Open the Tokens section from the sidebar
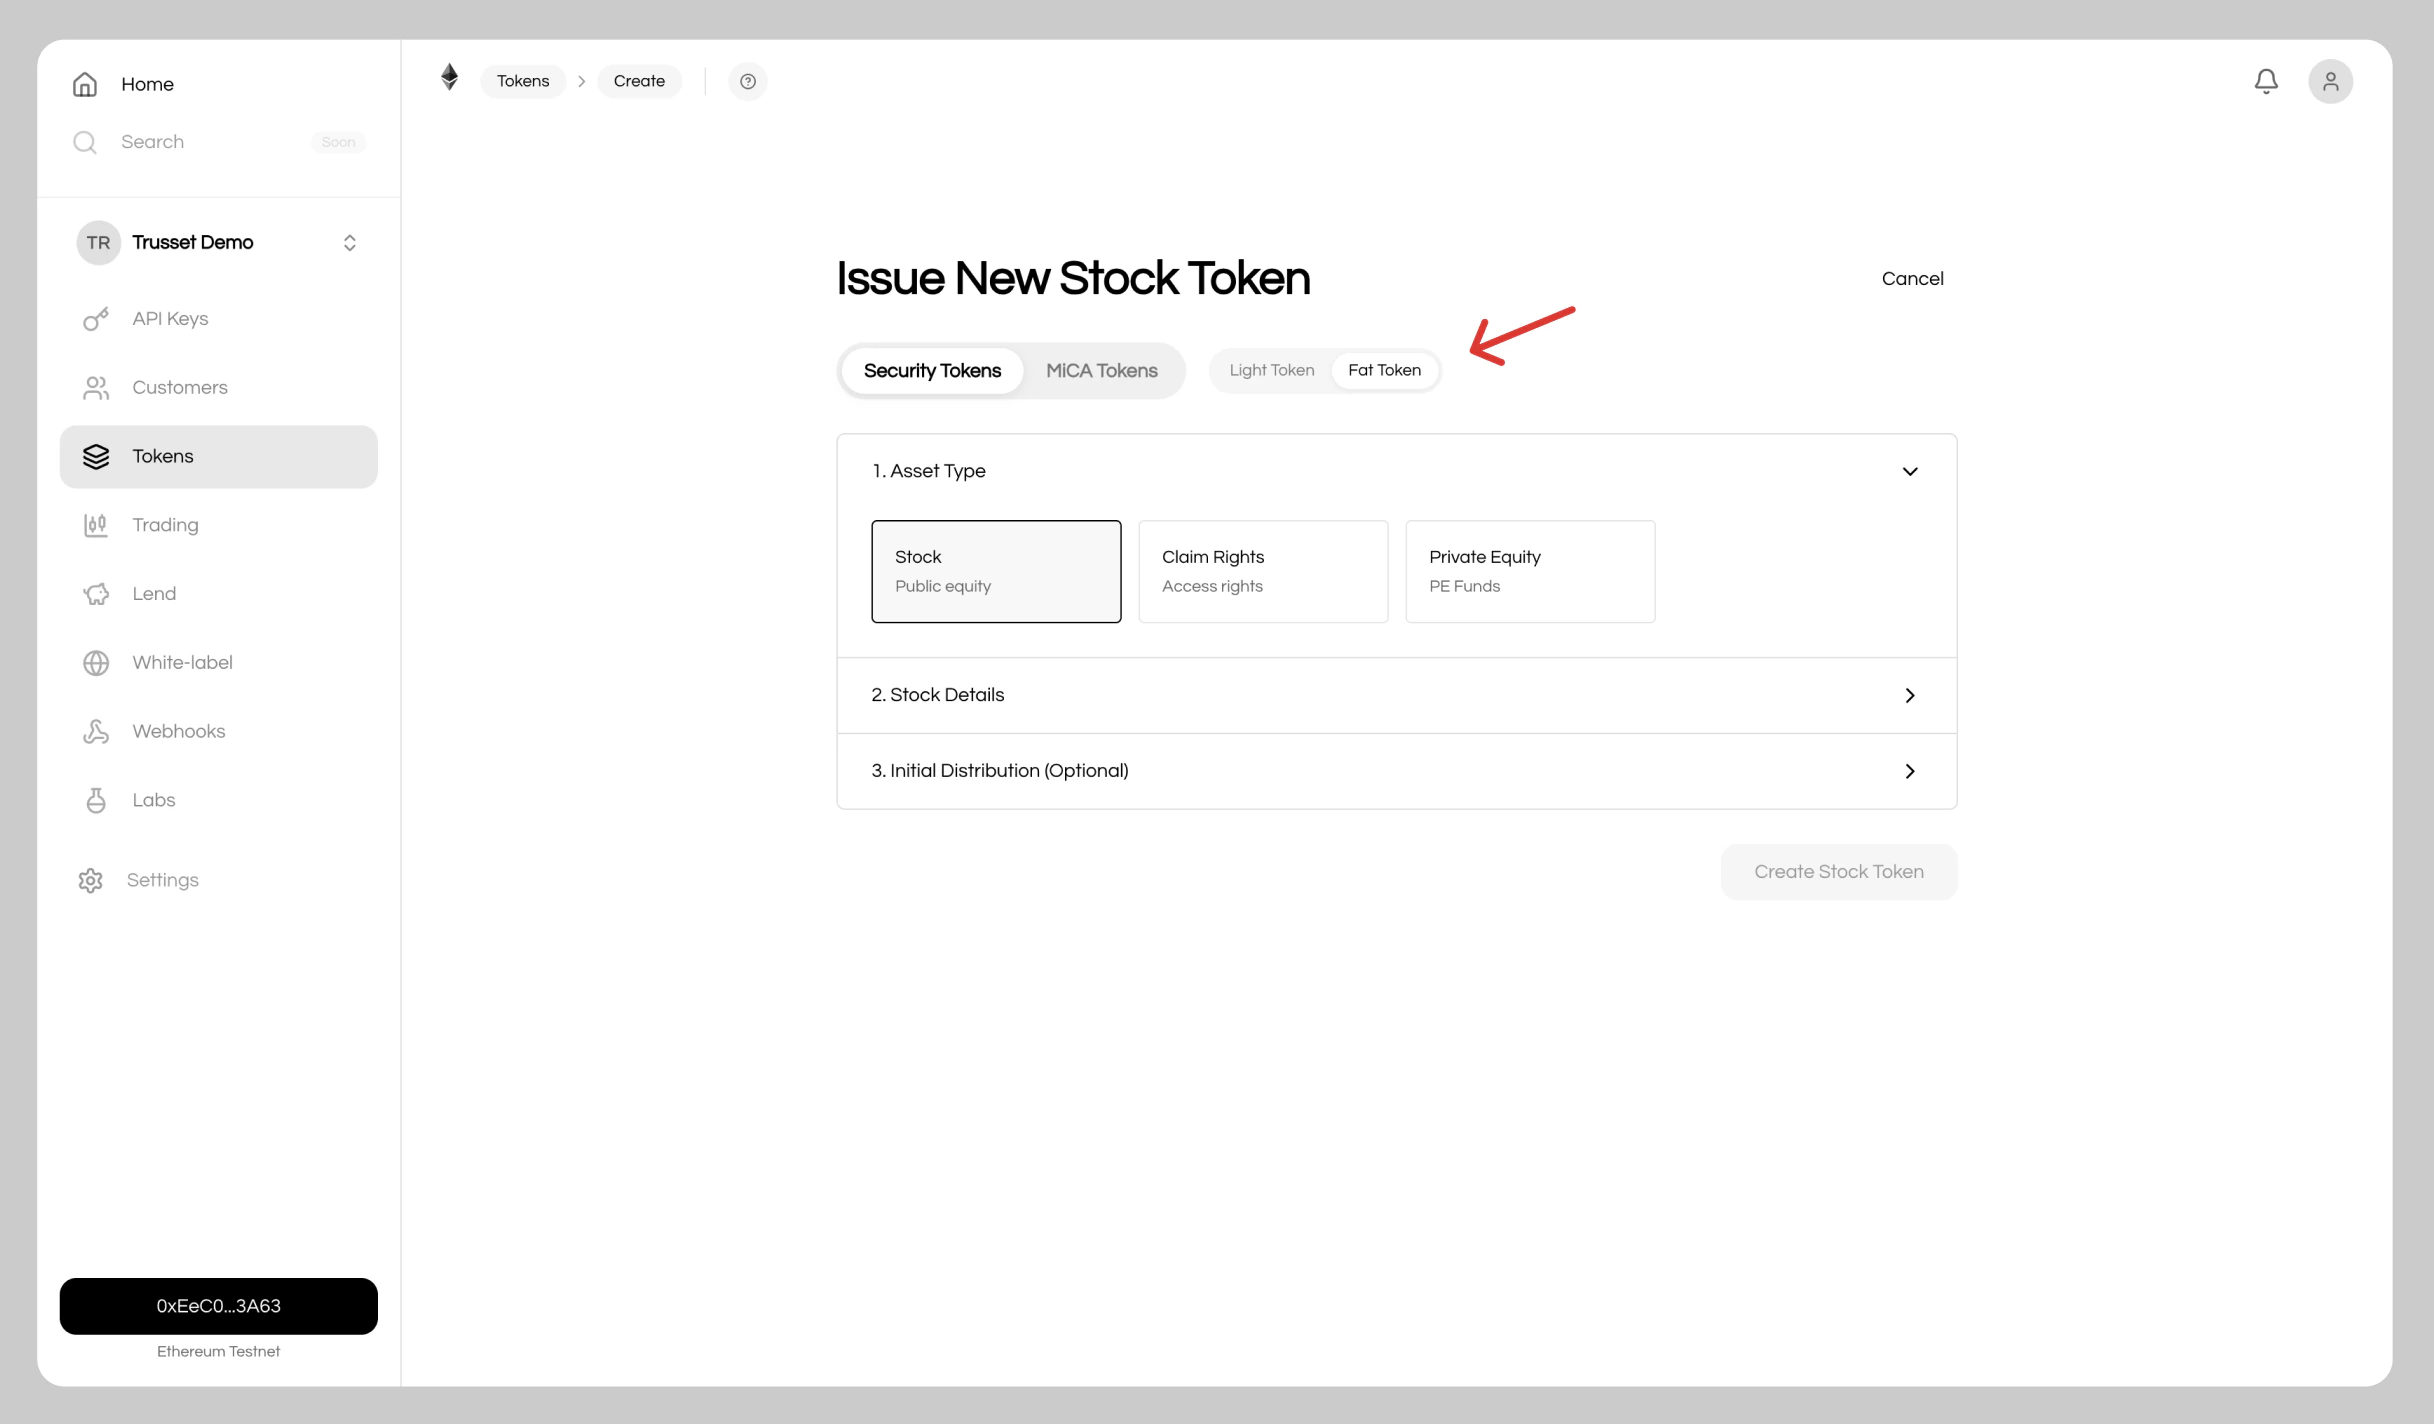The height and width of the screenshot is (1424, 2434). (x=162, y=456)
